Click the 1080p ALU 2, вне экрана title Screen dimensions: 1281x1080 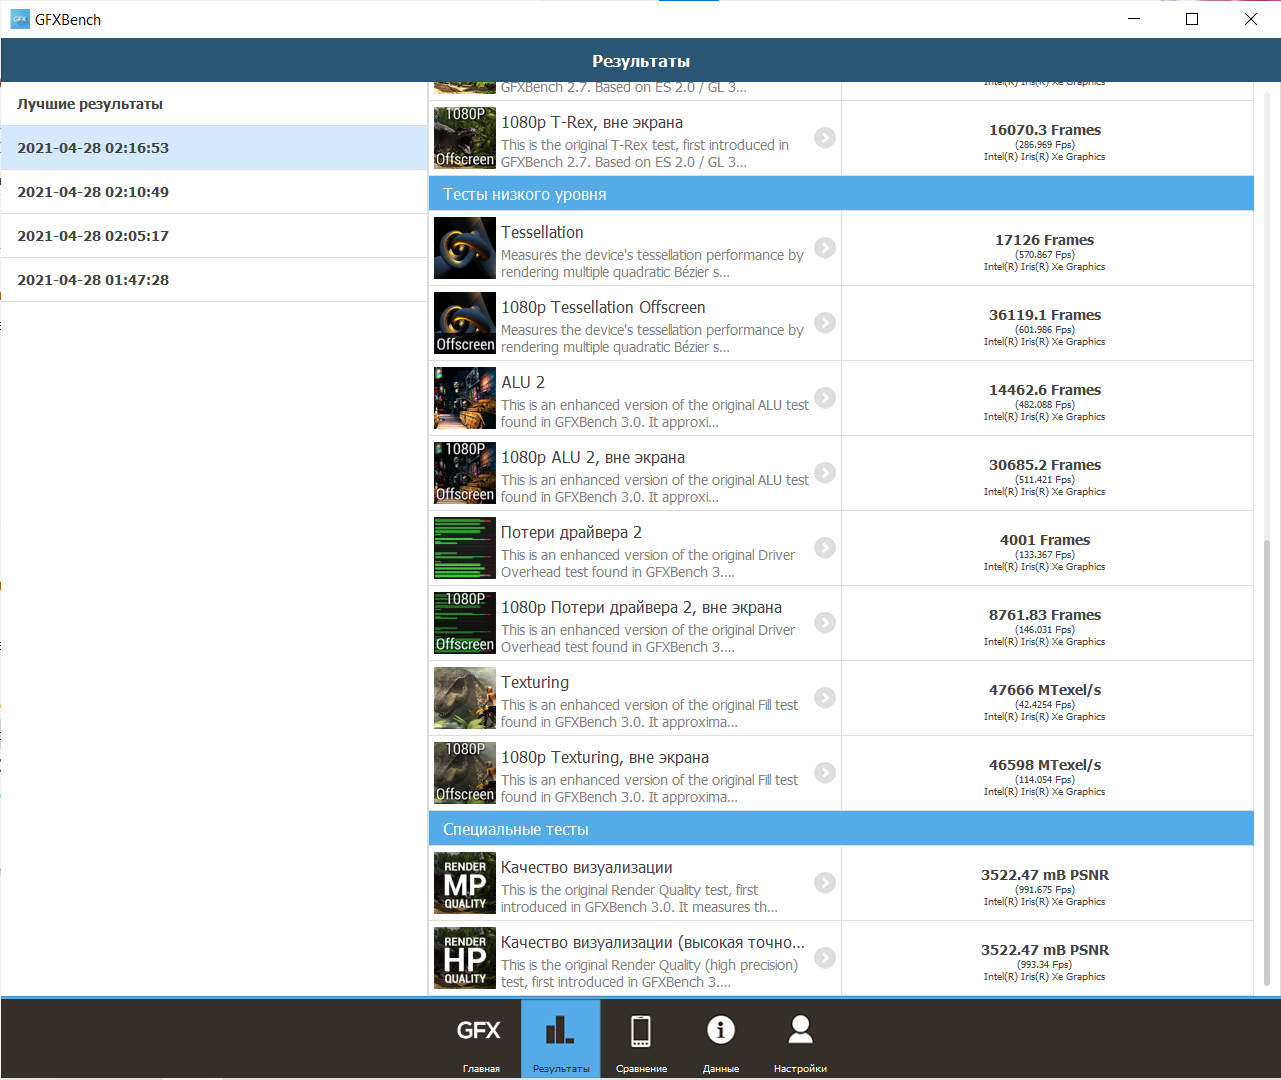pyautogui.click(x=593, y=457)
